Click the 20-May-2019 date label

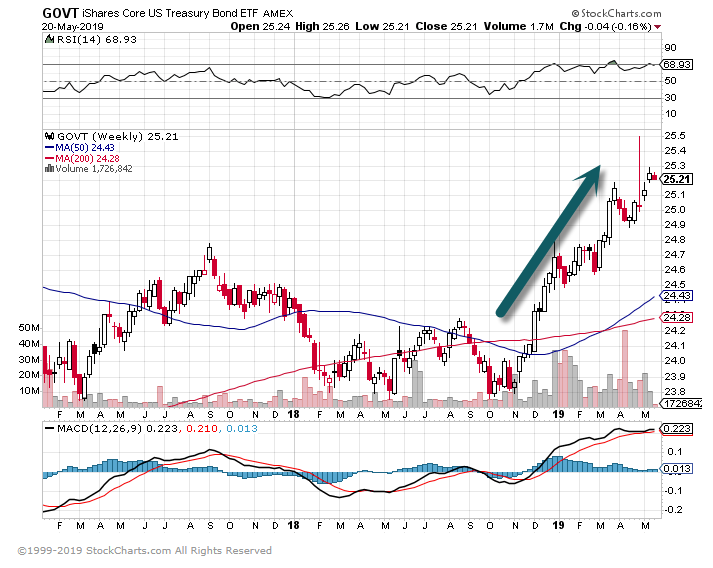coord(73,27)
